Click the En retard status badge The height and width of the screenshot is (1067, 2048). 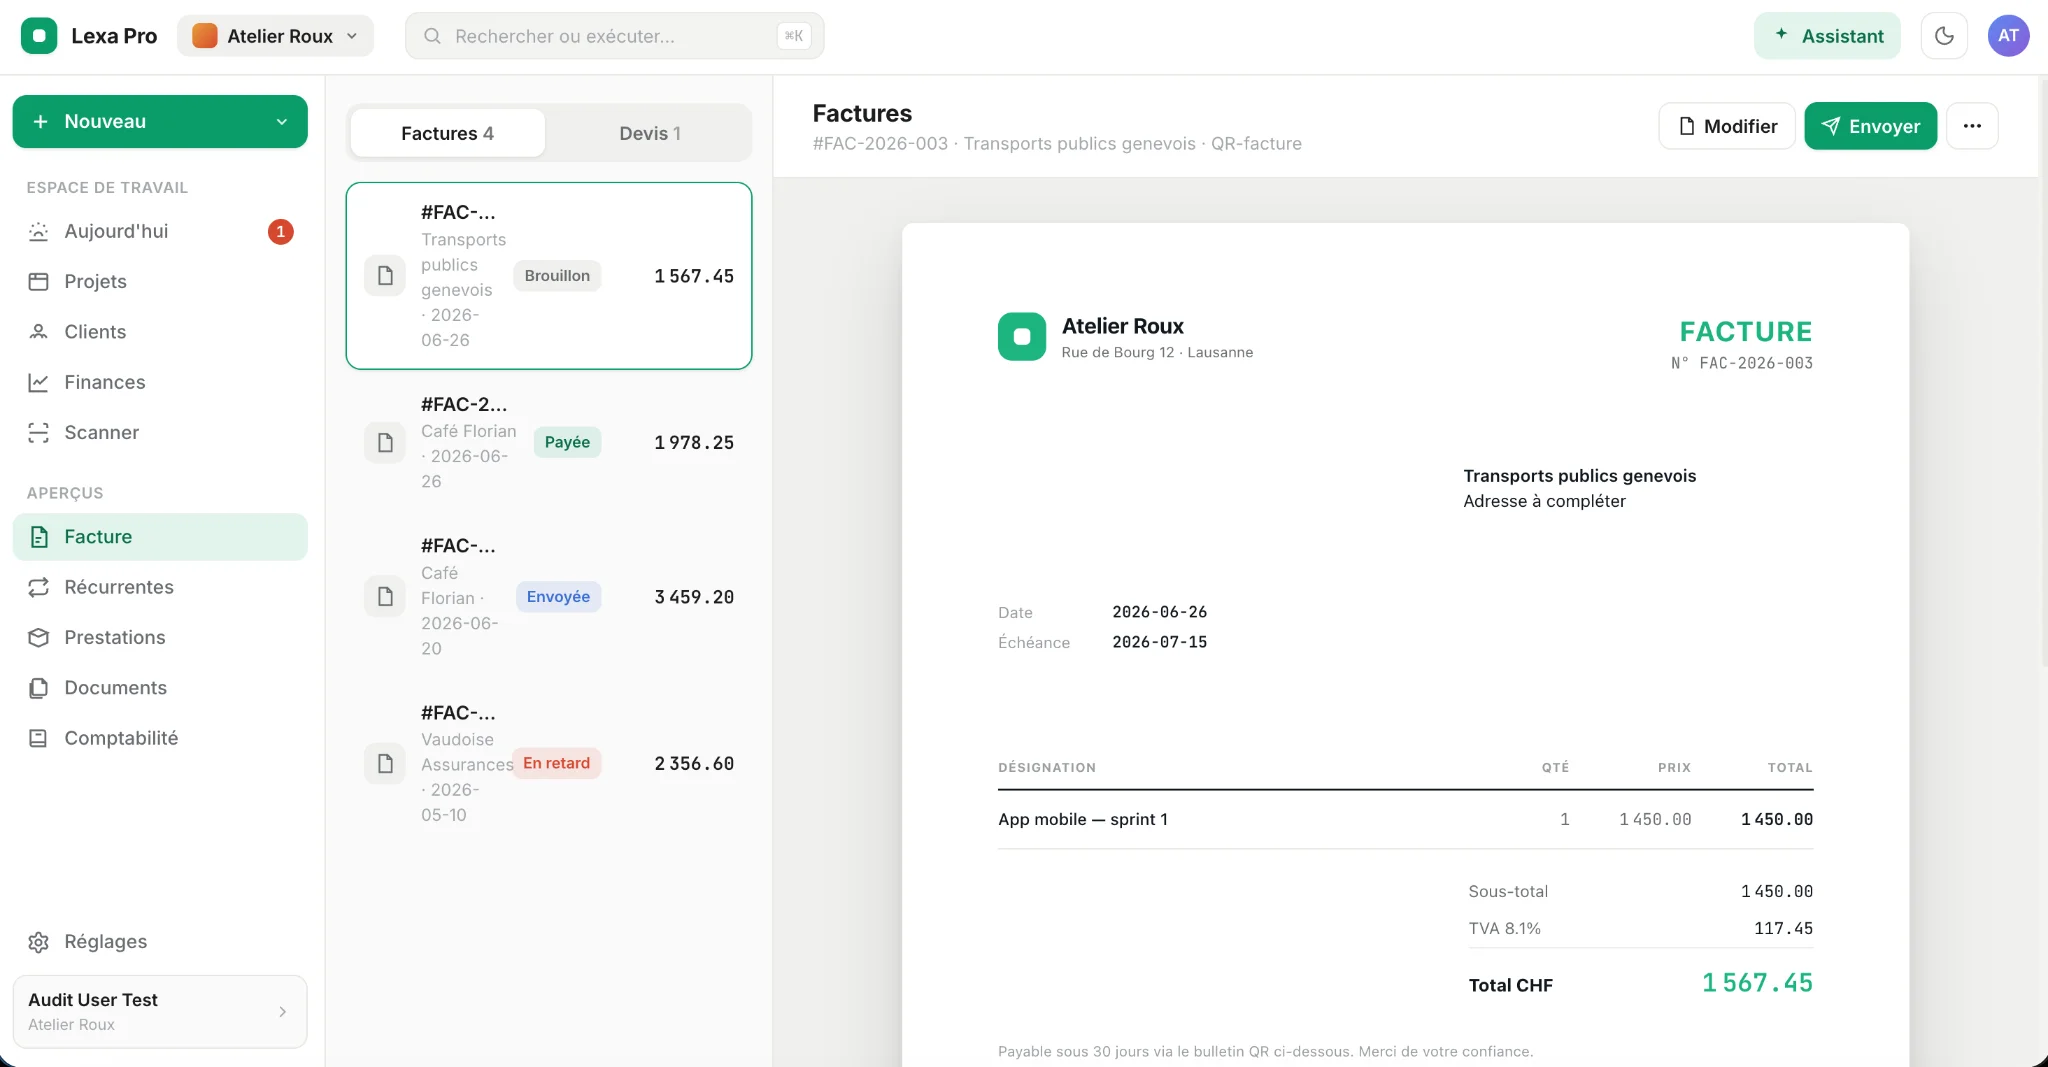pos(556,763)
